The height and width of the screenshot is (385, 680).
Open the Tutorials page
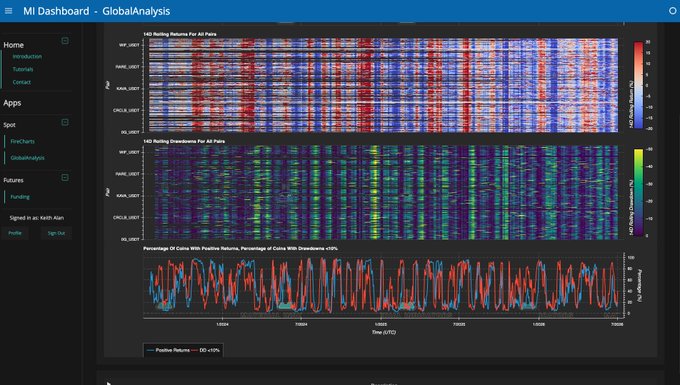pos(23,69)
